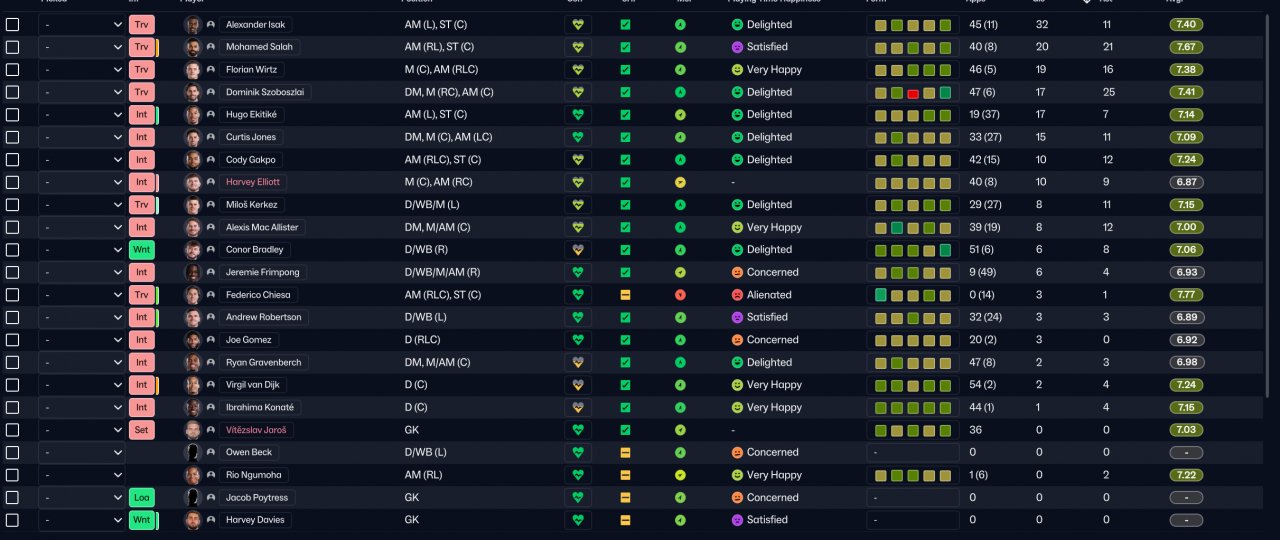This screenshot has width=1280, height=540.
Task: Click Mohamed Salah's player portrait
Action: click(193, 47)
